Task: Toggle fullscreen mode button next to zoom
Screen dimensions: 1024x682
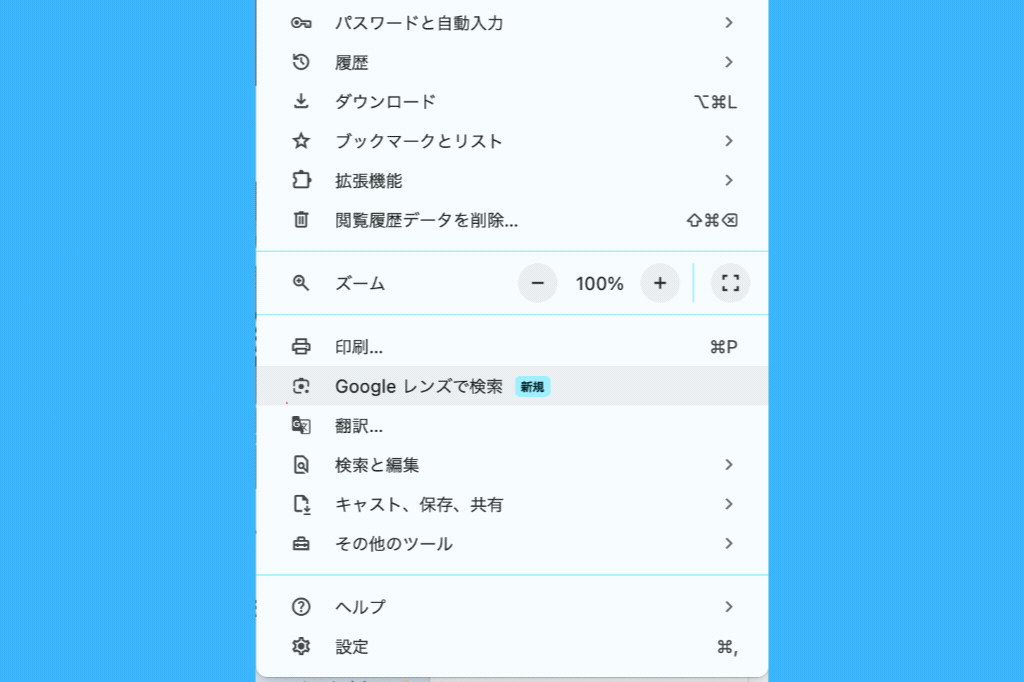Action: pos(730,283)
